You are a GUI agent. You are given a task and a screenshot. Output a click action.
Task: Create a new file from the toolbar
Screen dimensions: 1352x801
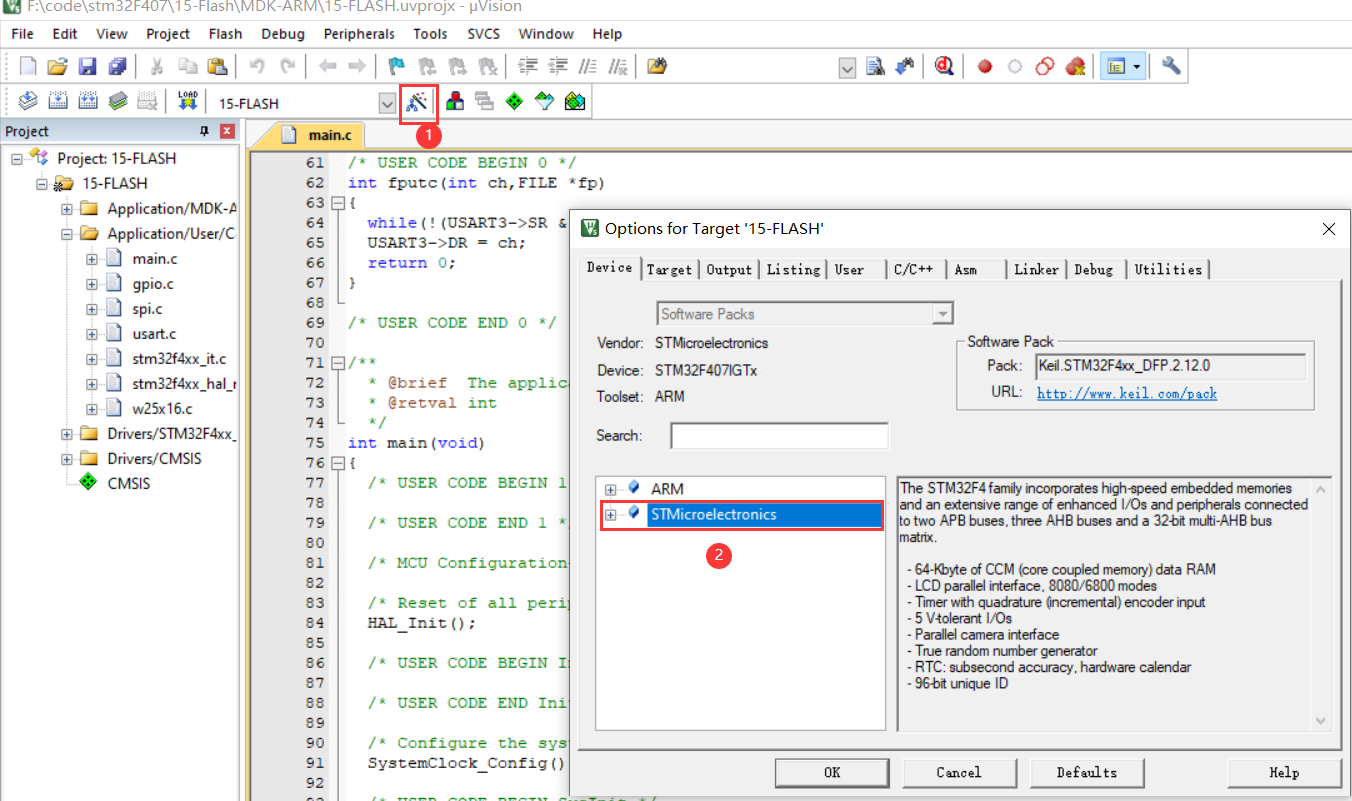28,66
